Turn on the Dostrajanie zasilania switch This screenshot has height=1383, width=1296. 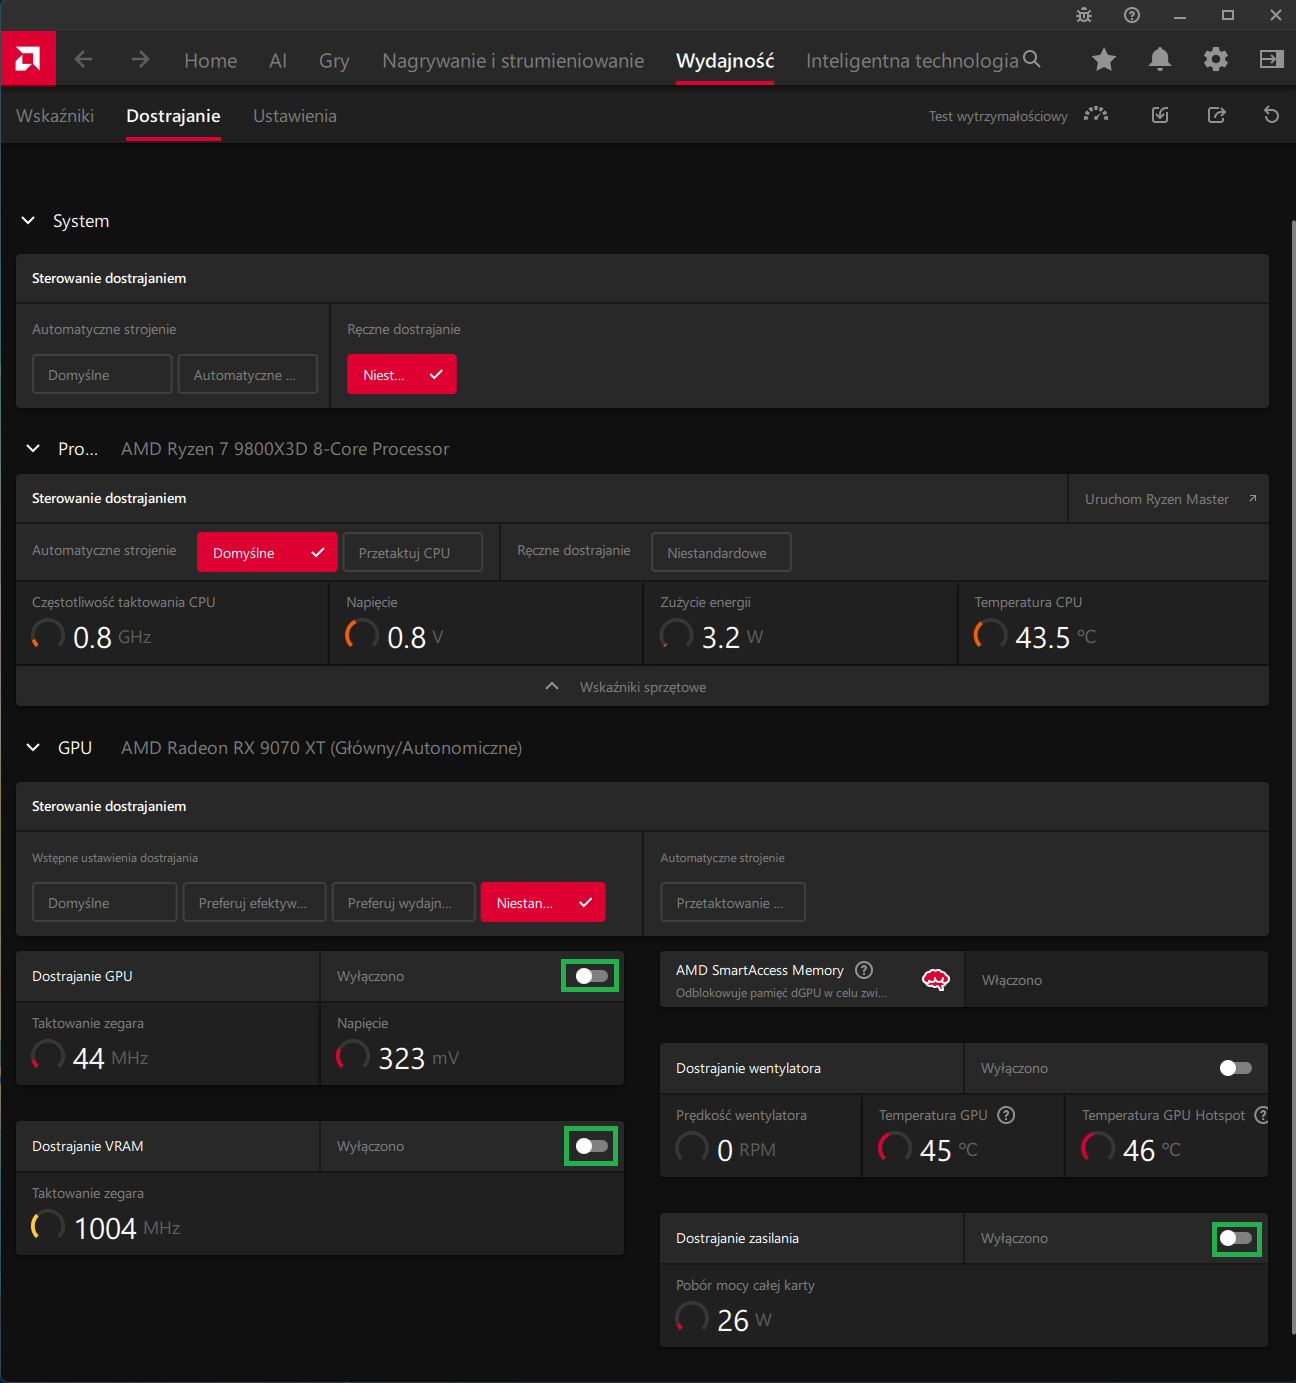(x=1236, y=1238)
